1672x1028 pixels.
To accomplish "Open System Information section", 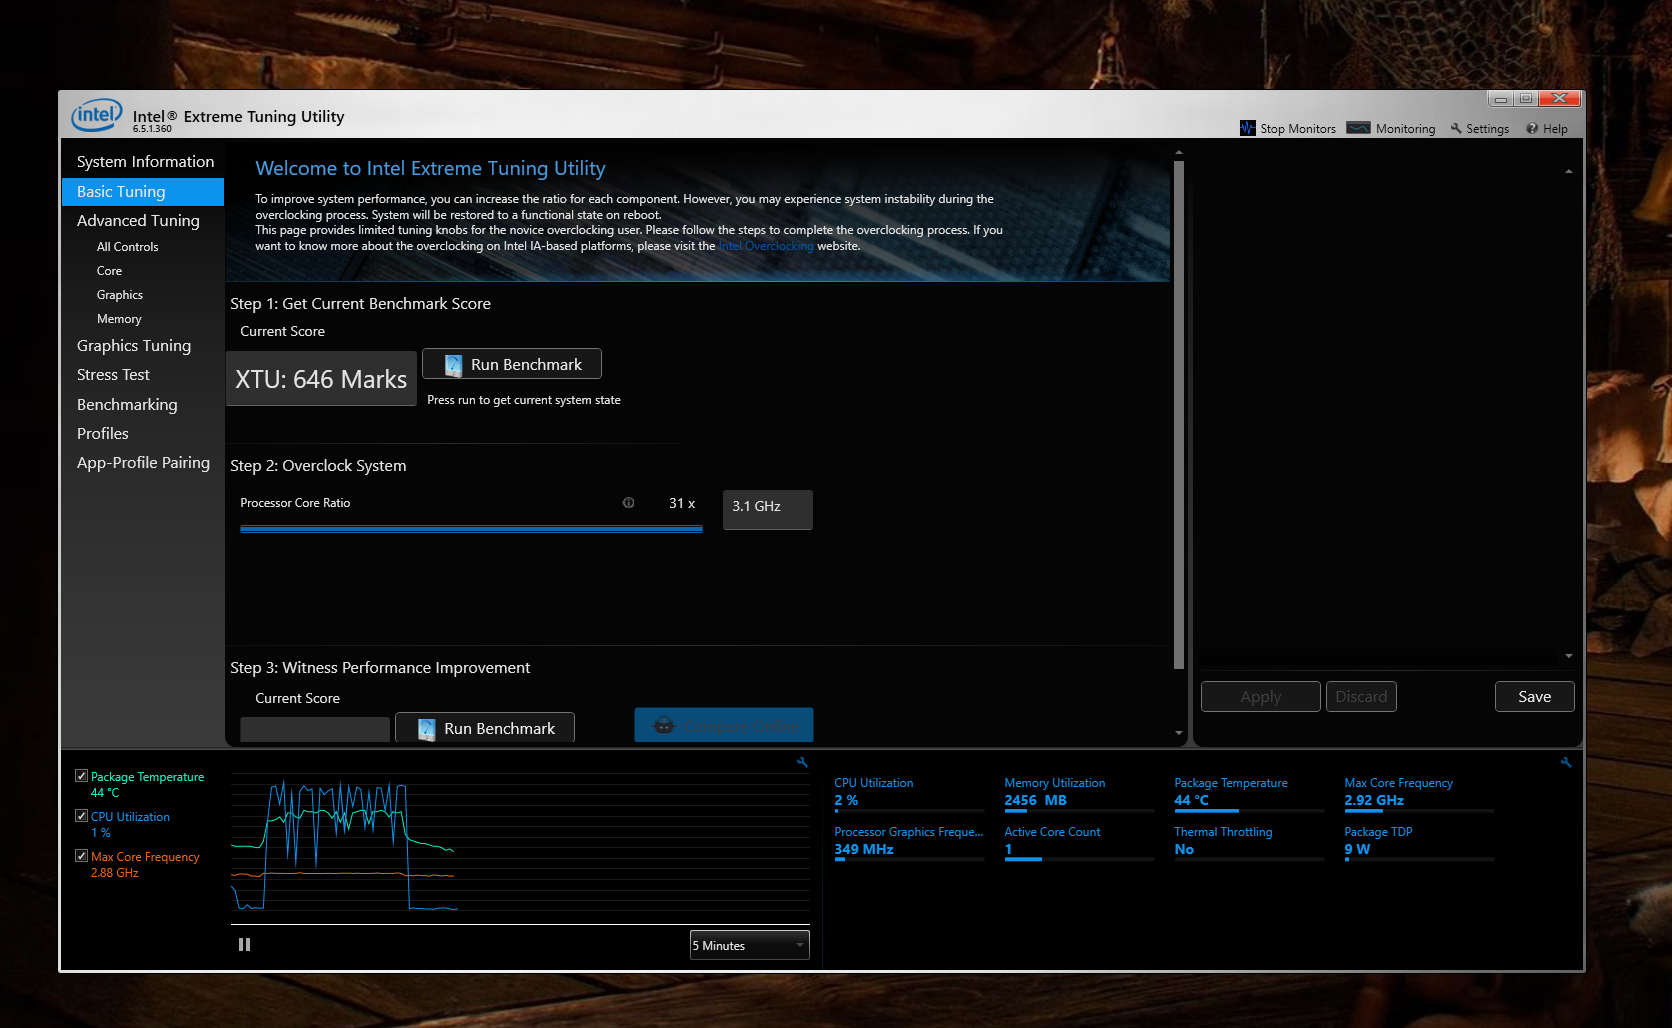I will (x=143, y=161).
